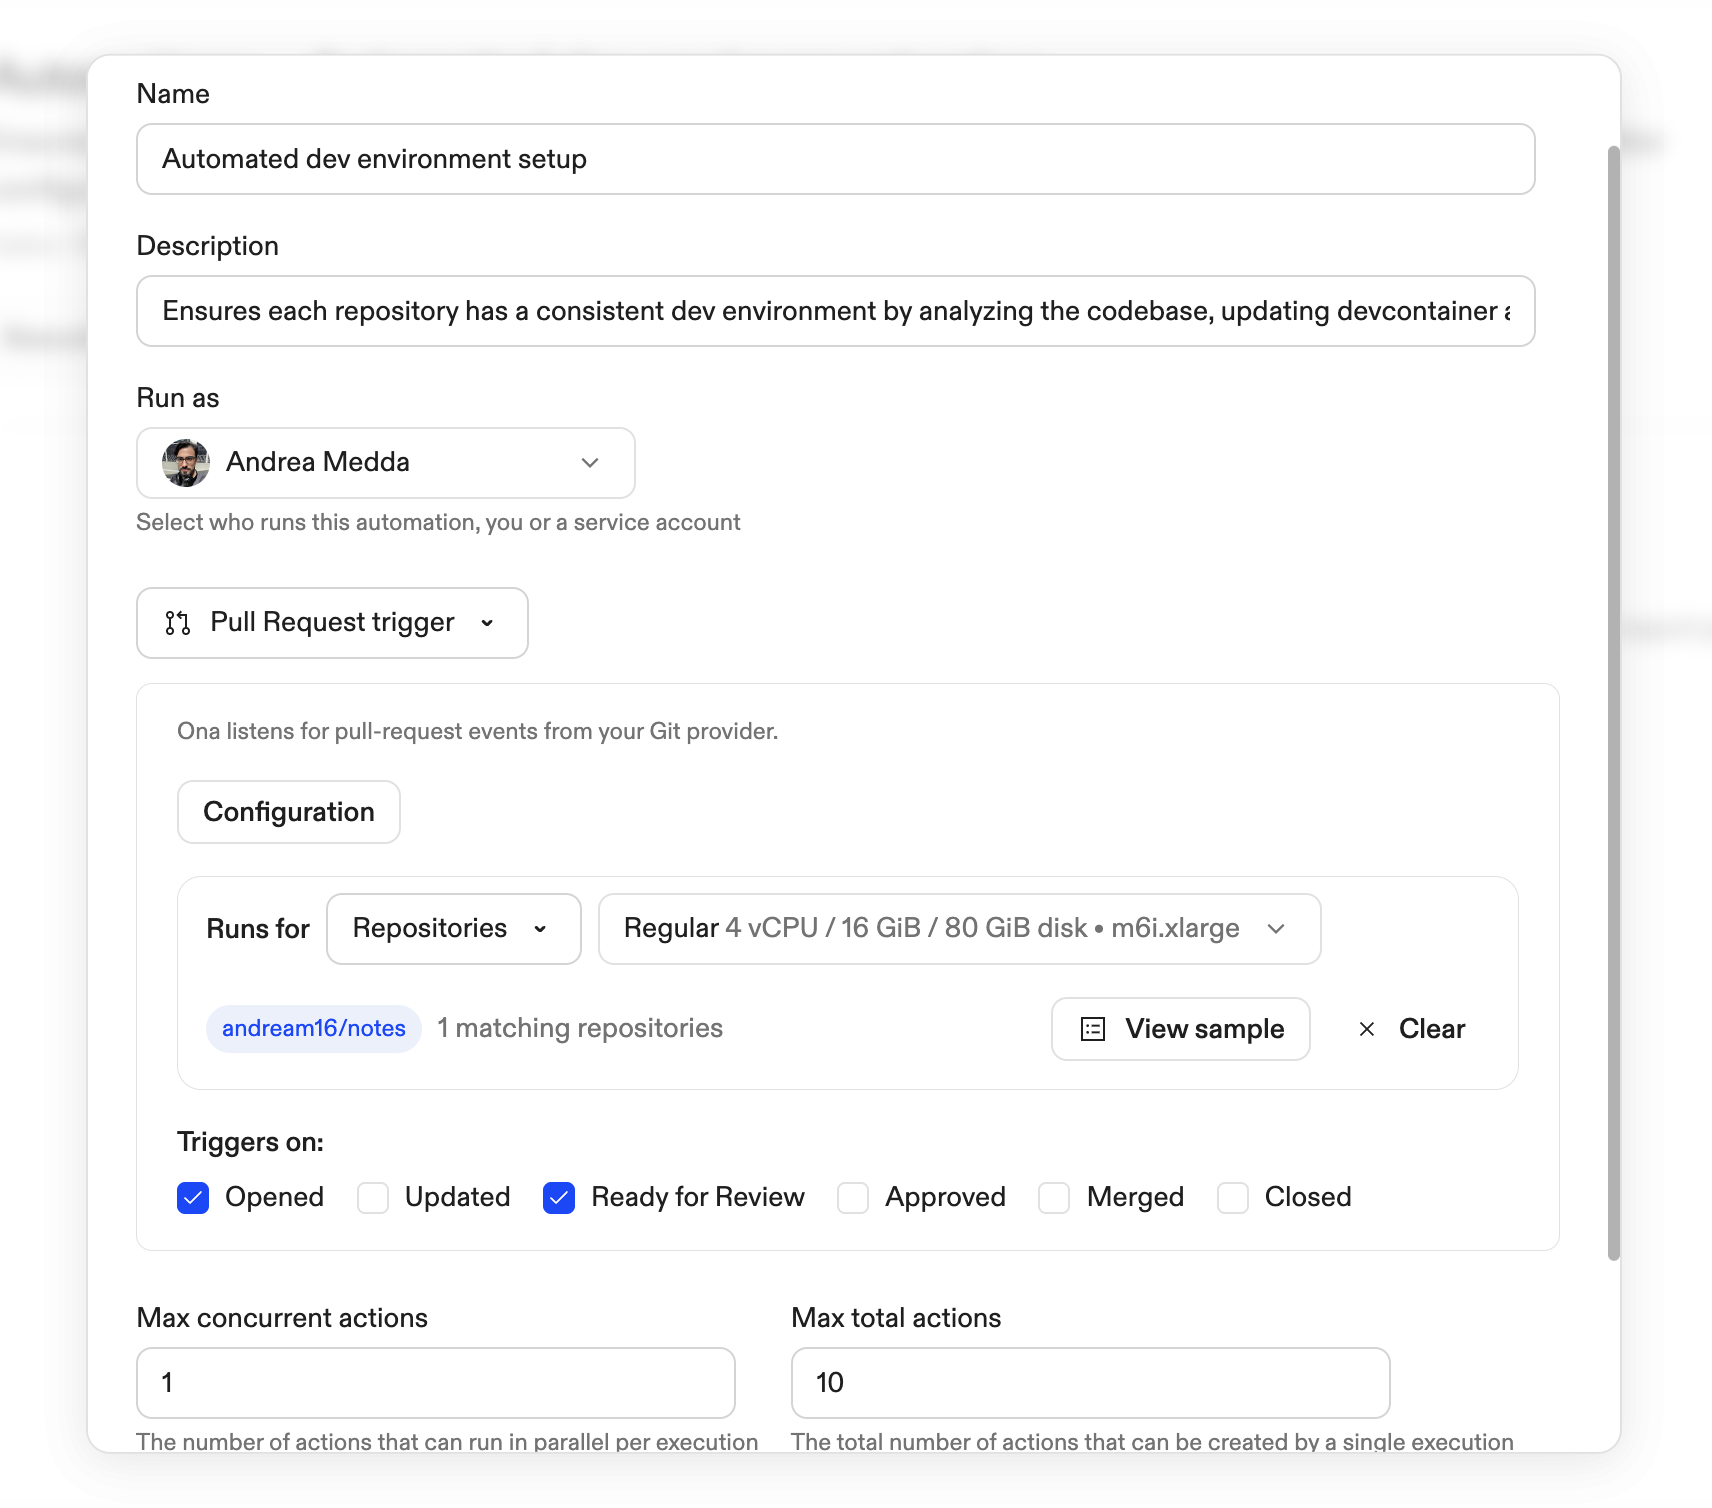Click Andrea Medda's avatar photo

tap(184, 462)
